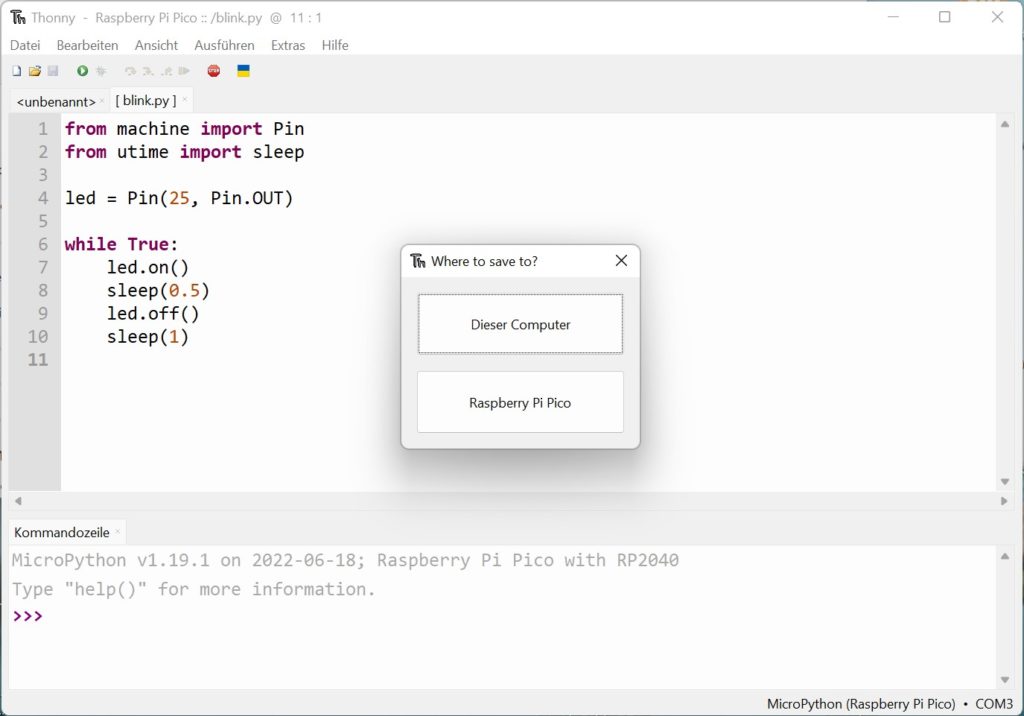Click the 'Type "help()"' line in shell

(193, 589)
